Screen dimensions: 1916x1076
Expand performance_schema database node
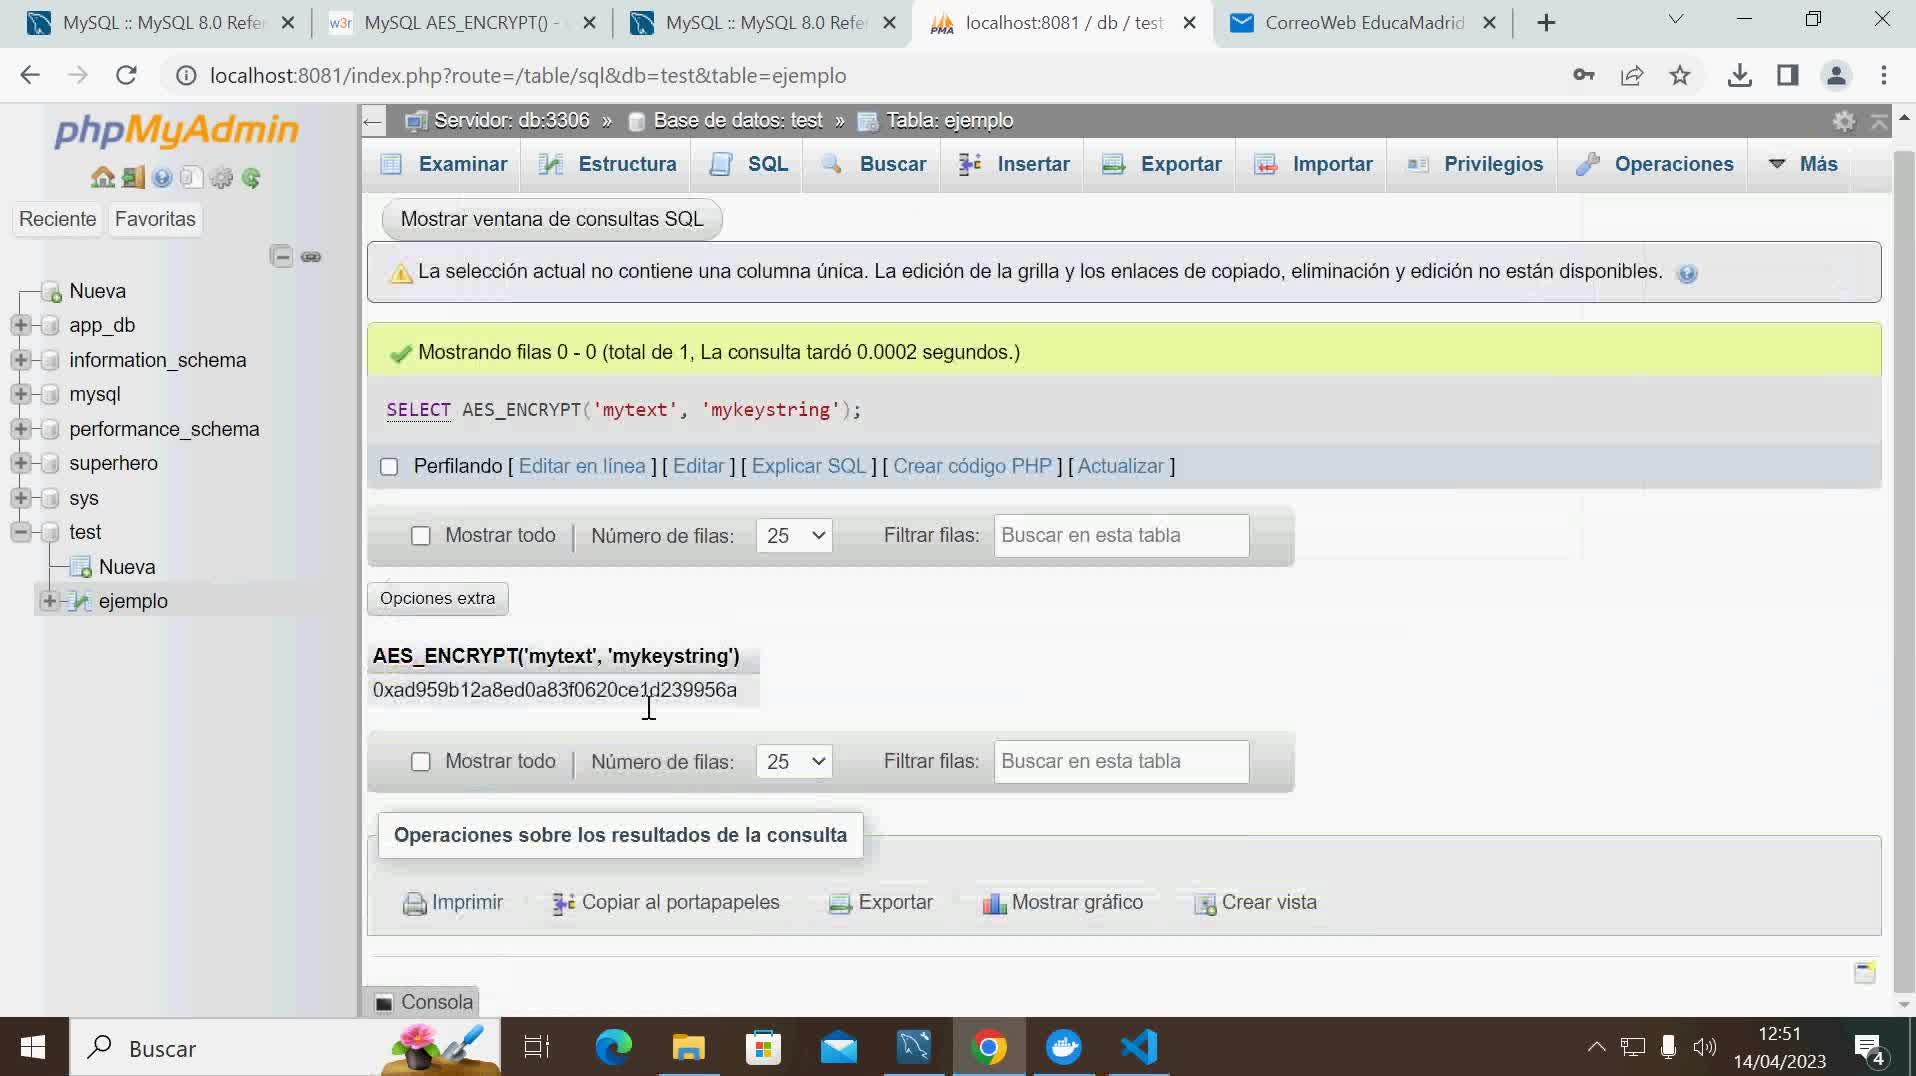coord(20,429)
